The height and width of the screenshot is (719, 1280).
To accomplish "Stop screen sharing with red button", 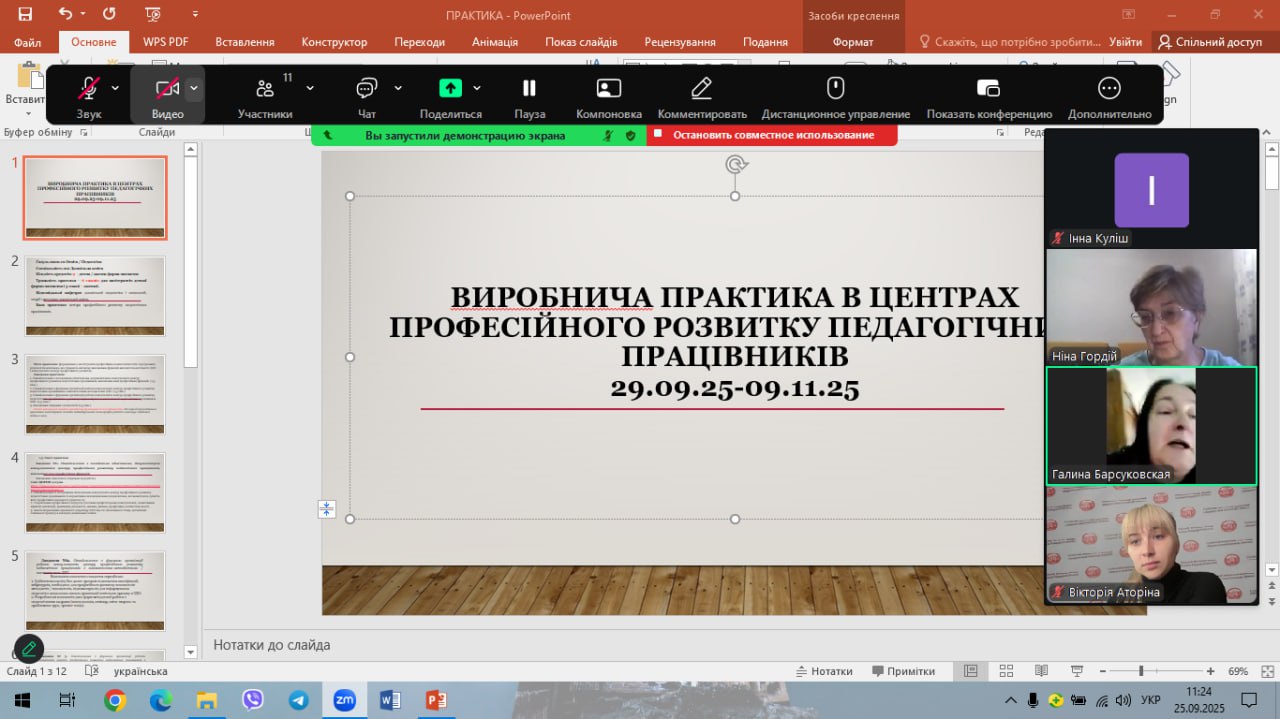I will tap(771, 135).
